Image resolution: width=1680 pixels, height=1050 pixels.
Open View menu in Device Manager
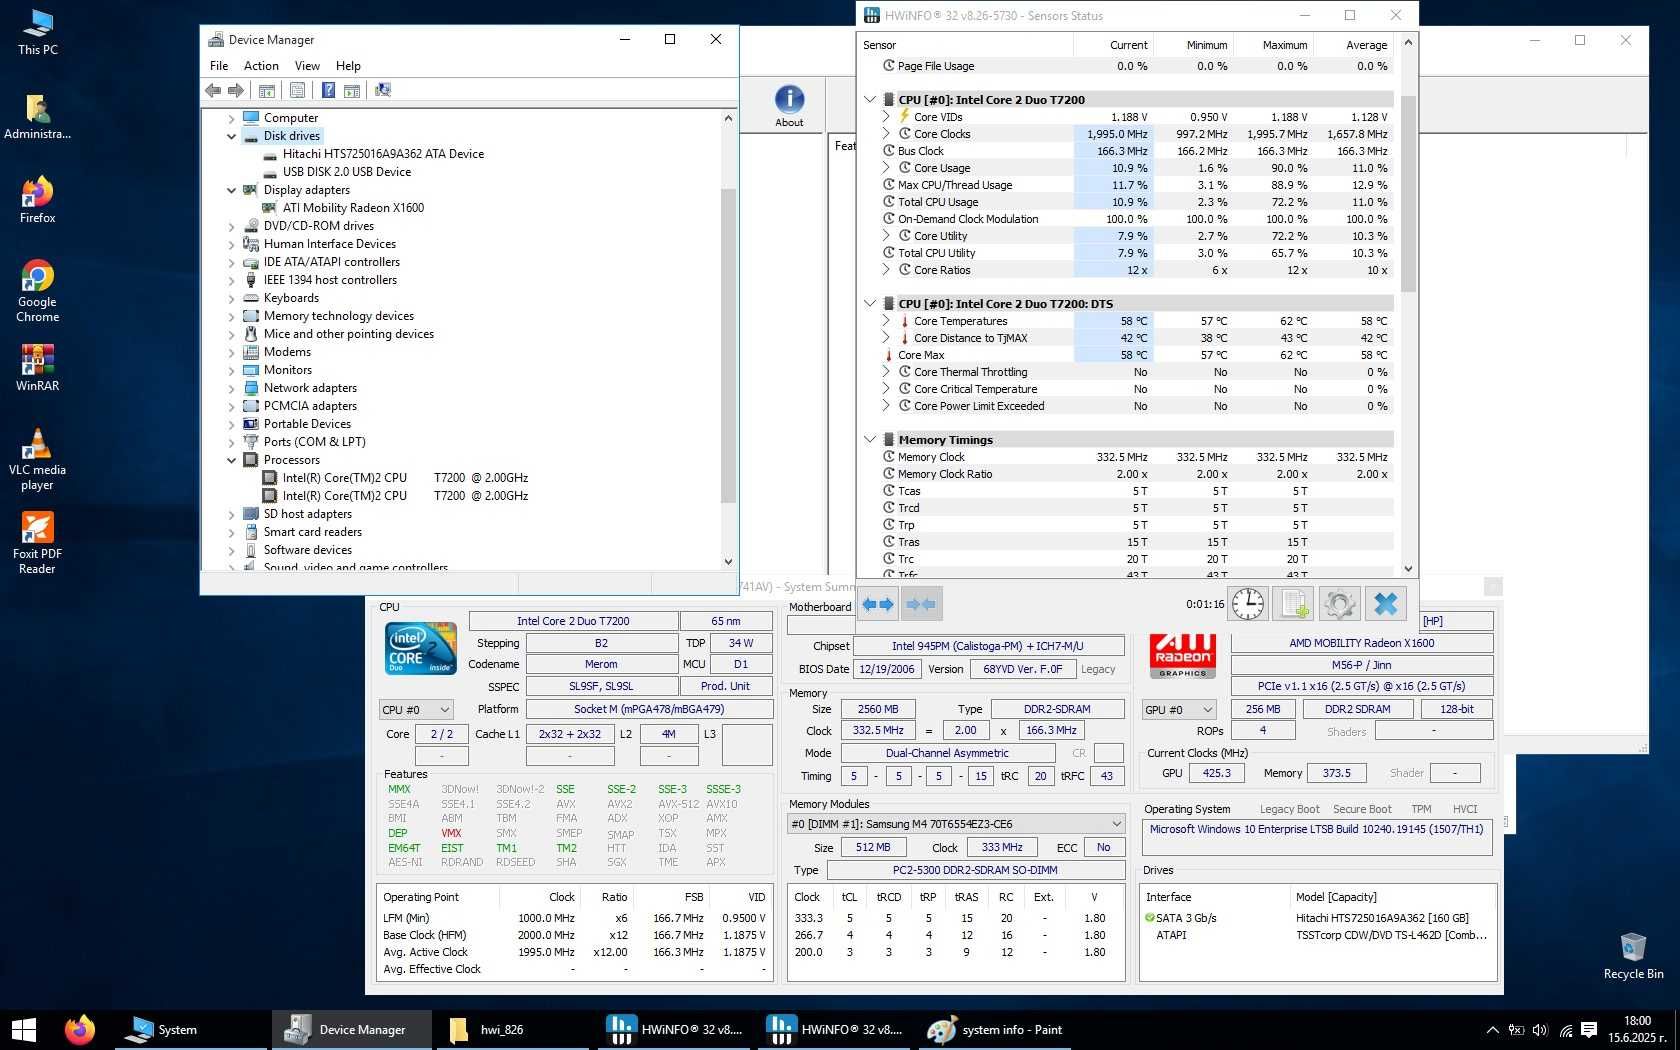coord(307,66)
